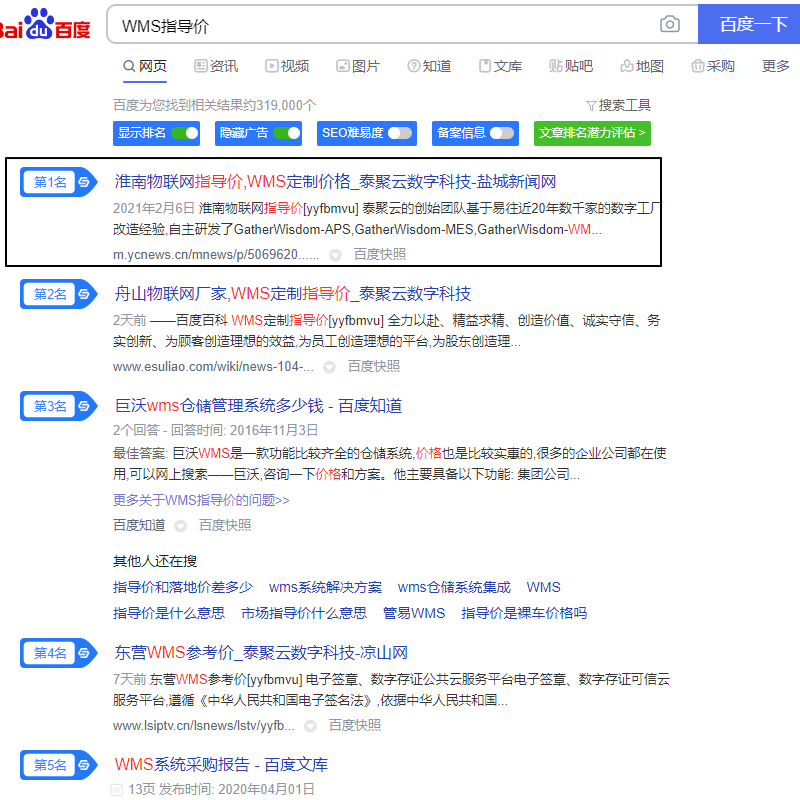Toggle the 隐藏广告 switch
This screenshot has width=800, height=800.
point(287,133)
